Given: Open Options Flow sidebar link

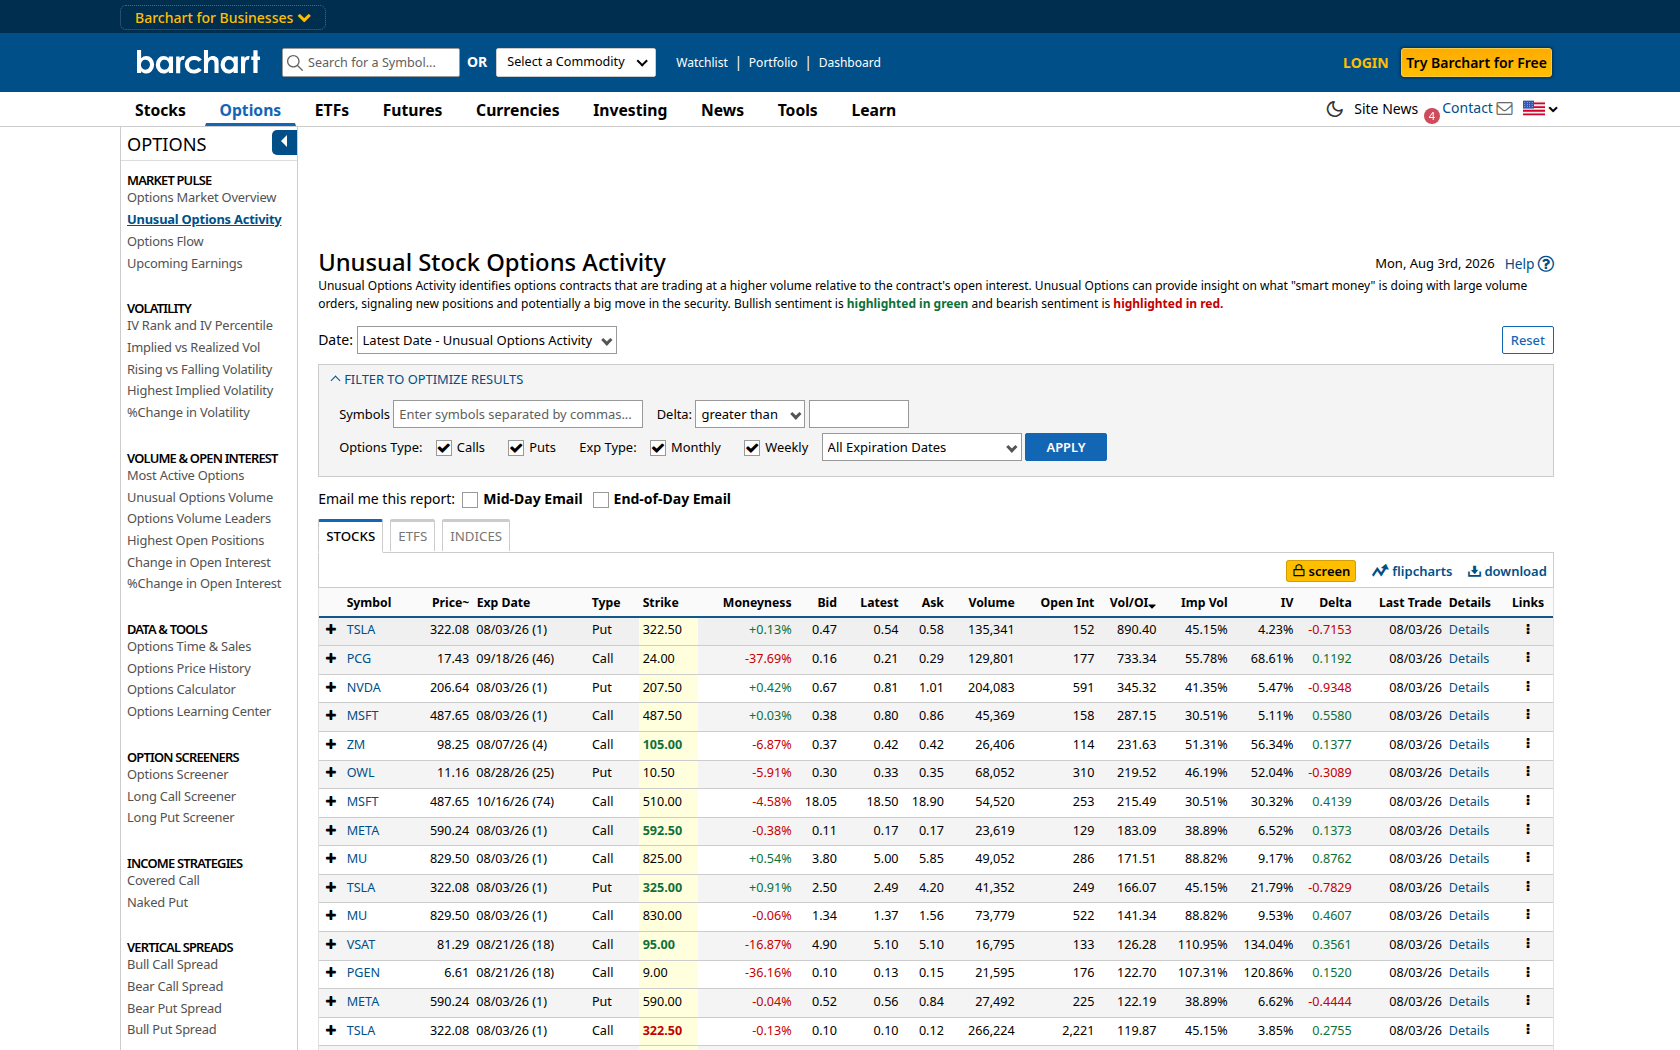Looking at the screenshot, I should (165, 242).
